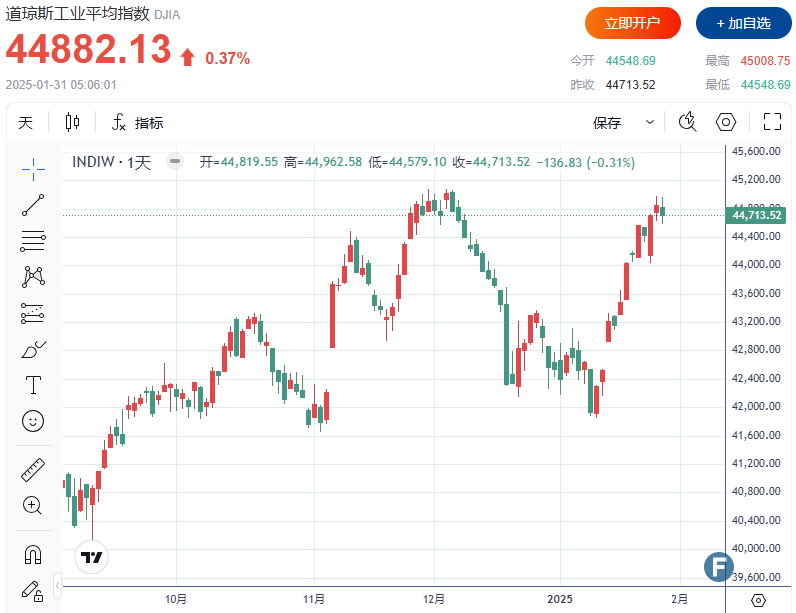The image size is (796, 613).
Task: Open the Fibonacci retracement tool
Action: (33, 240)
